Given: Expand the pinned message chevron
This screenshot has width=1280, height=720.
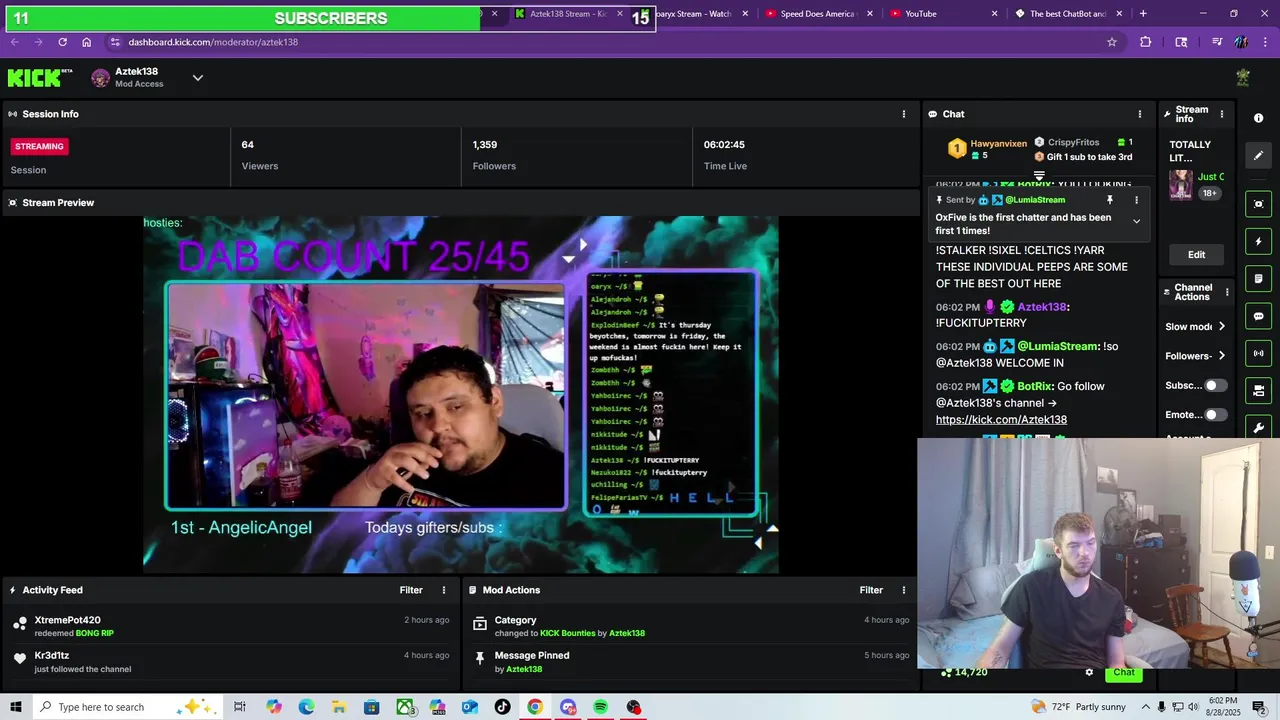Looking at the screenshot, I should click(1136, 221).
